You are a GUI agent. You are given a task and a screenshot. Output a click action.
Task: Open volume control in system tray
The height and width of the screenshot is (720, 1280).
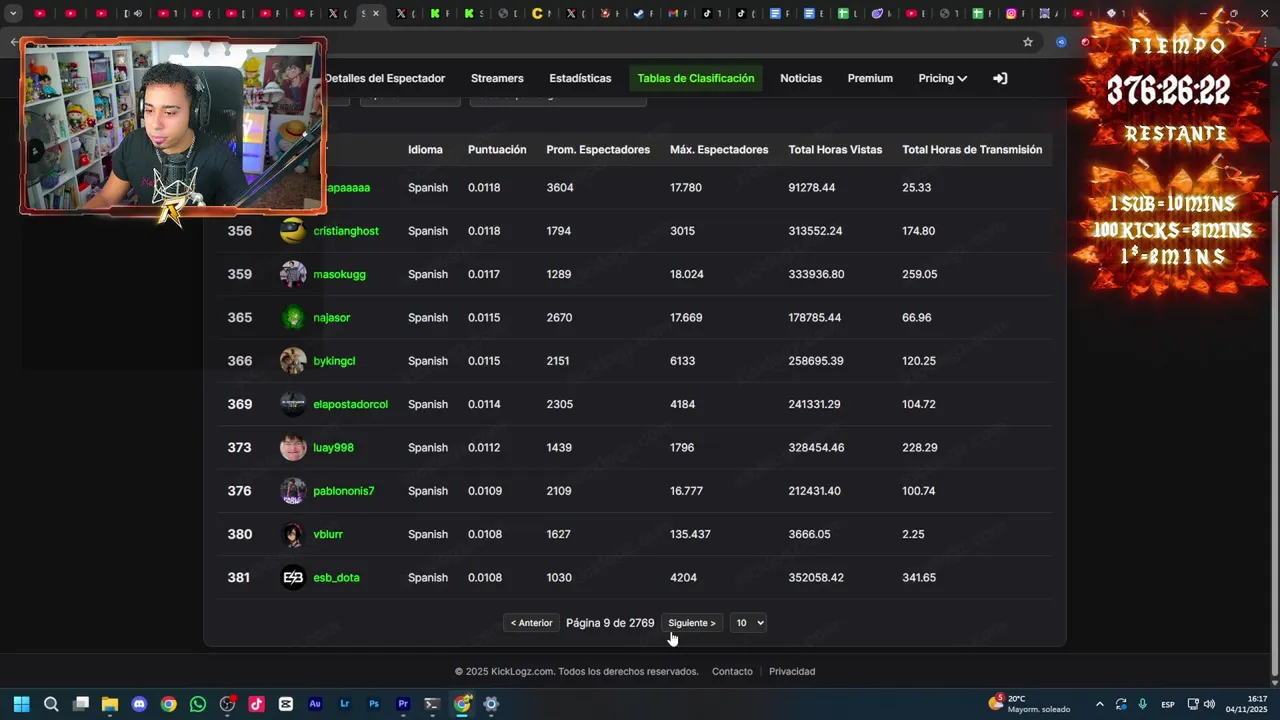click(1209, 704)
